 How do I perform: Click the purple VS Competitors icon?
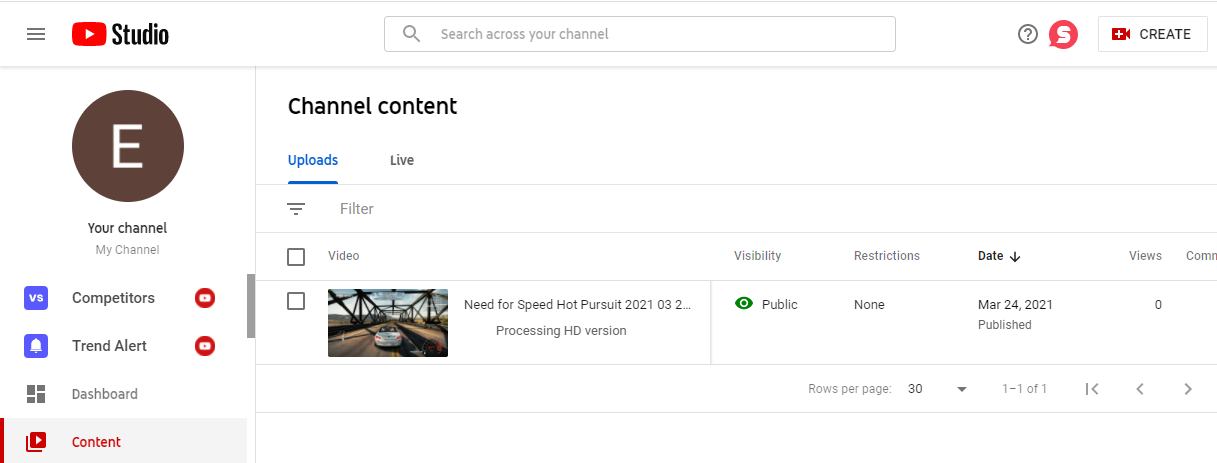click(x=36, y=298)
